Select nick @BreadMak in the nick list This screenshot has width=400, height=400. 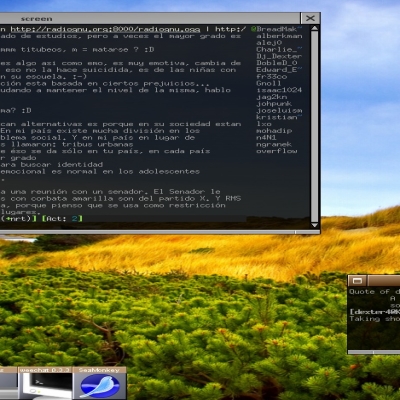click(x=276, y=29)
